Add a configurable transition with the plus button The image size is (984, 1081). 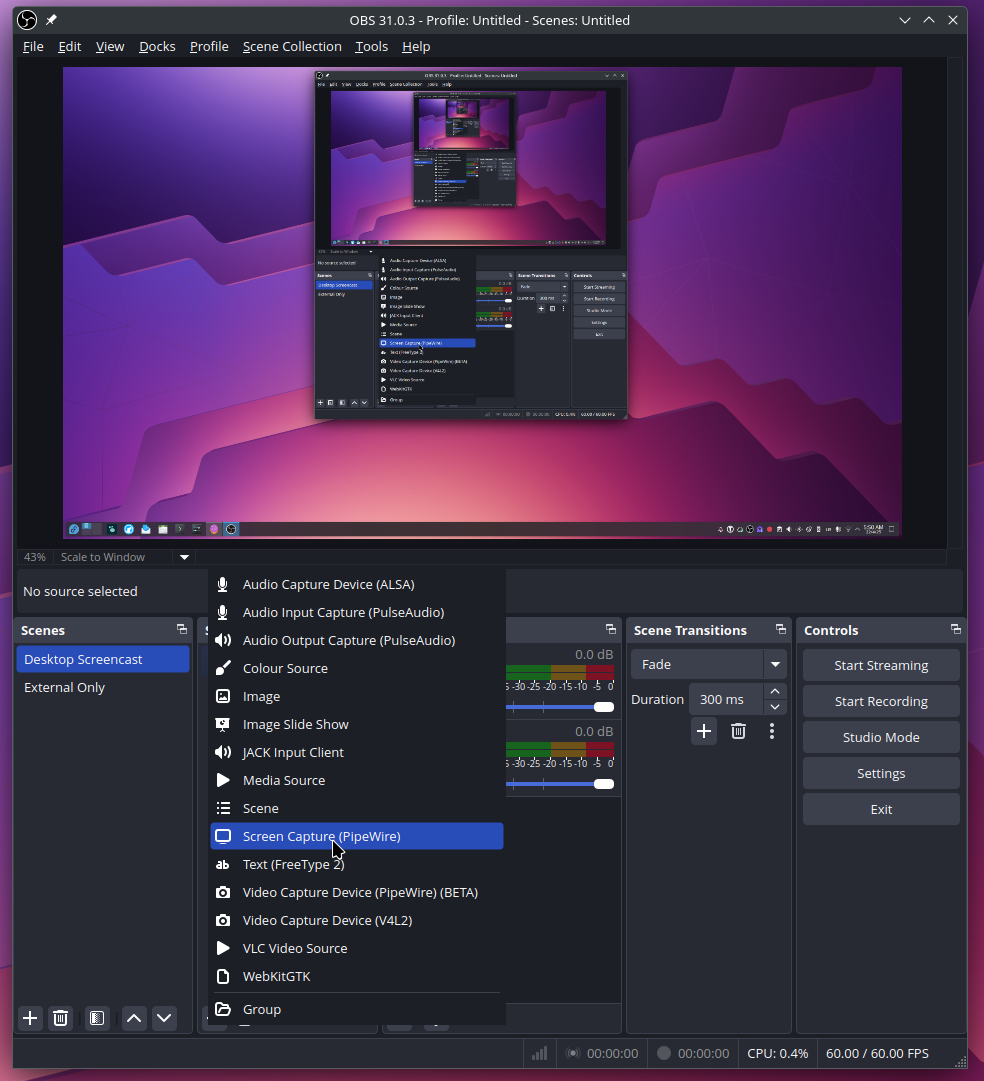pyautogui.click(x=704, y=731)
